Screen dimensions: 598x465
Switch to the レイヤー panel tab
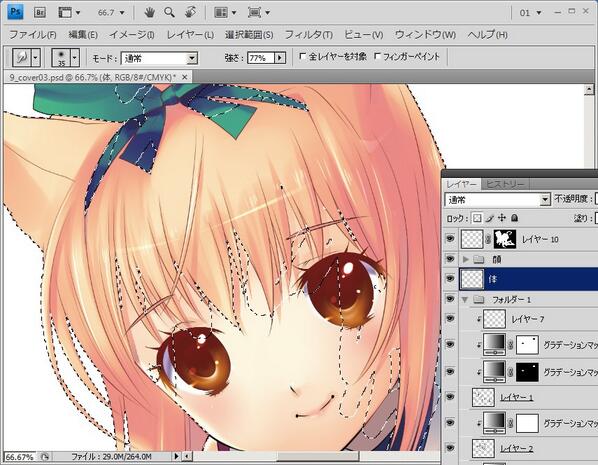click(461, 184)
